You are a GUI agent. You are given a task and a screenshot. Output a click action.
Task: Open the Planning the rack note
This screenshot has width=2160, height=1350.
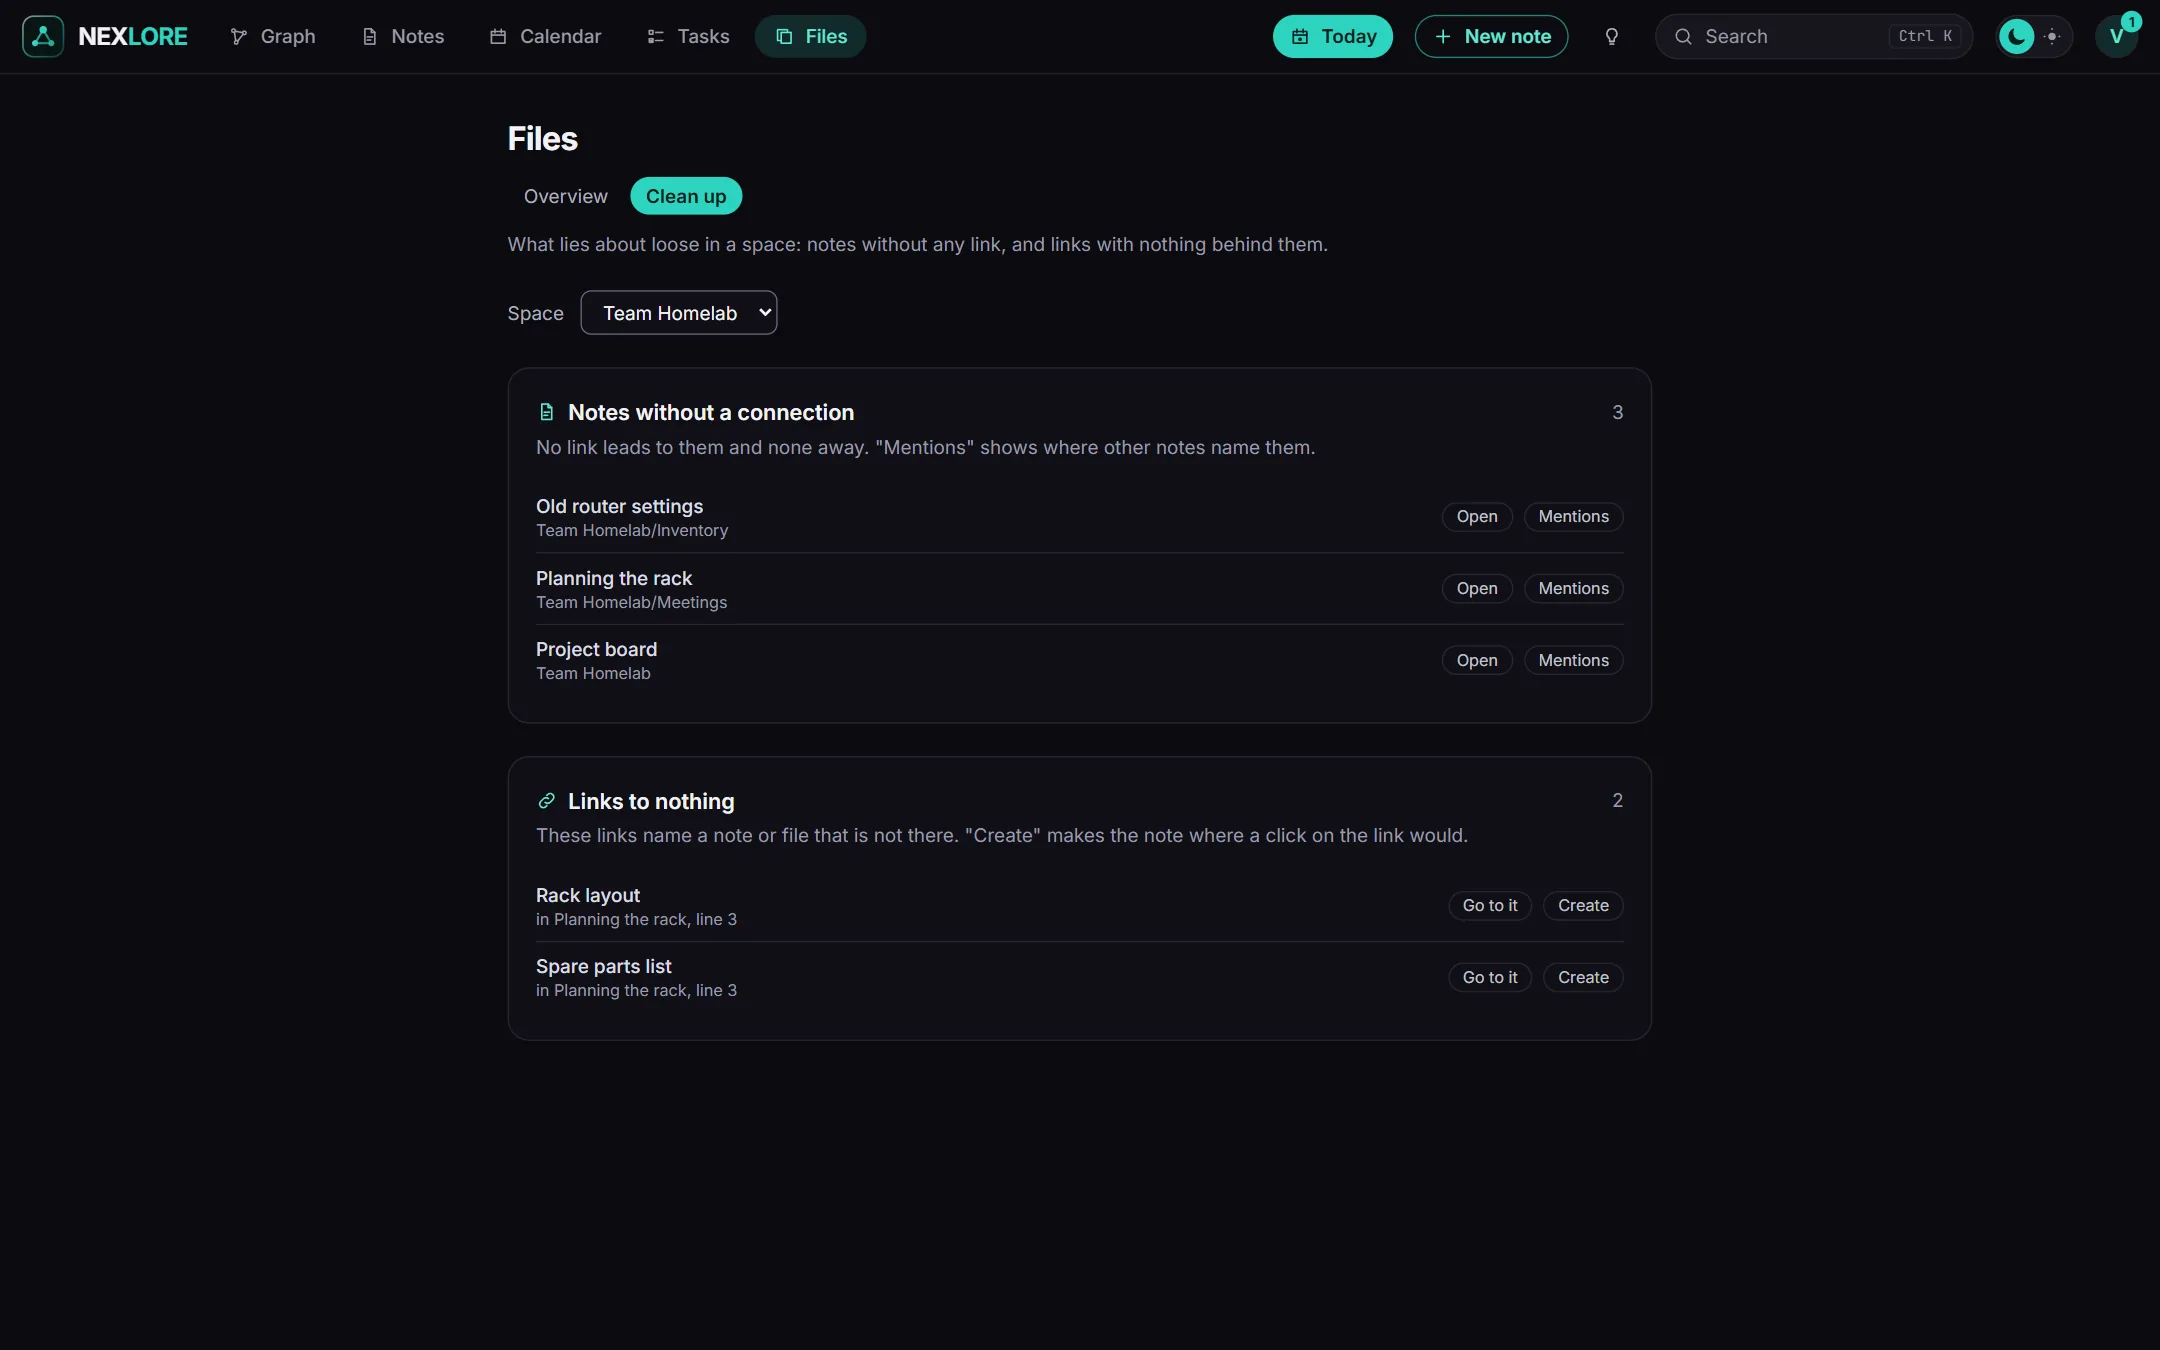pyautogui.click(x=1477, y=588)
